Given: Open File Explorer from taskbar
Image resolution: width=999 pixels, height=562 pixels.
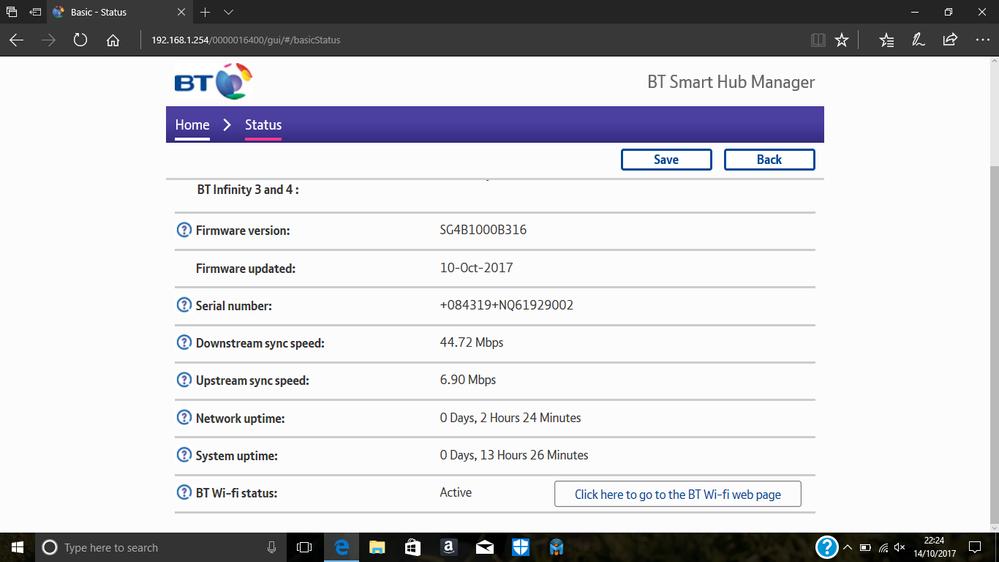Looking at the screenshot, I should coord(377,547).
